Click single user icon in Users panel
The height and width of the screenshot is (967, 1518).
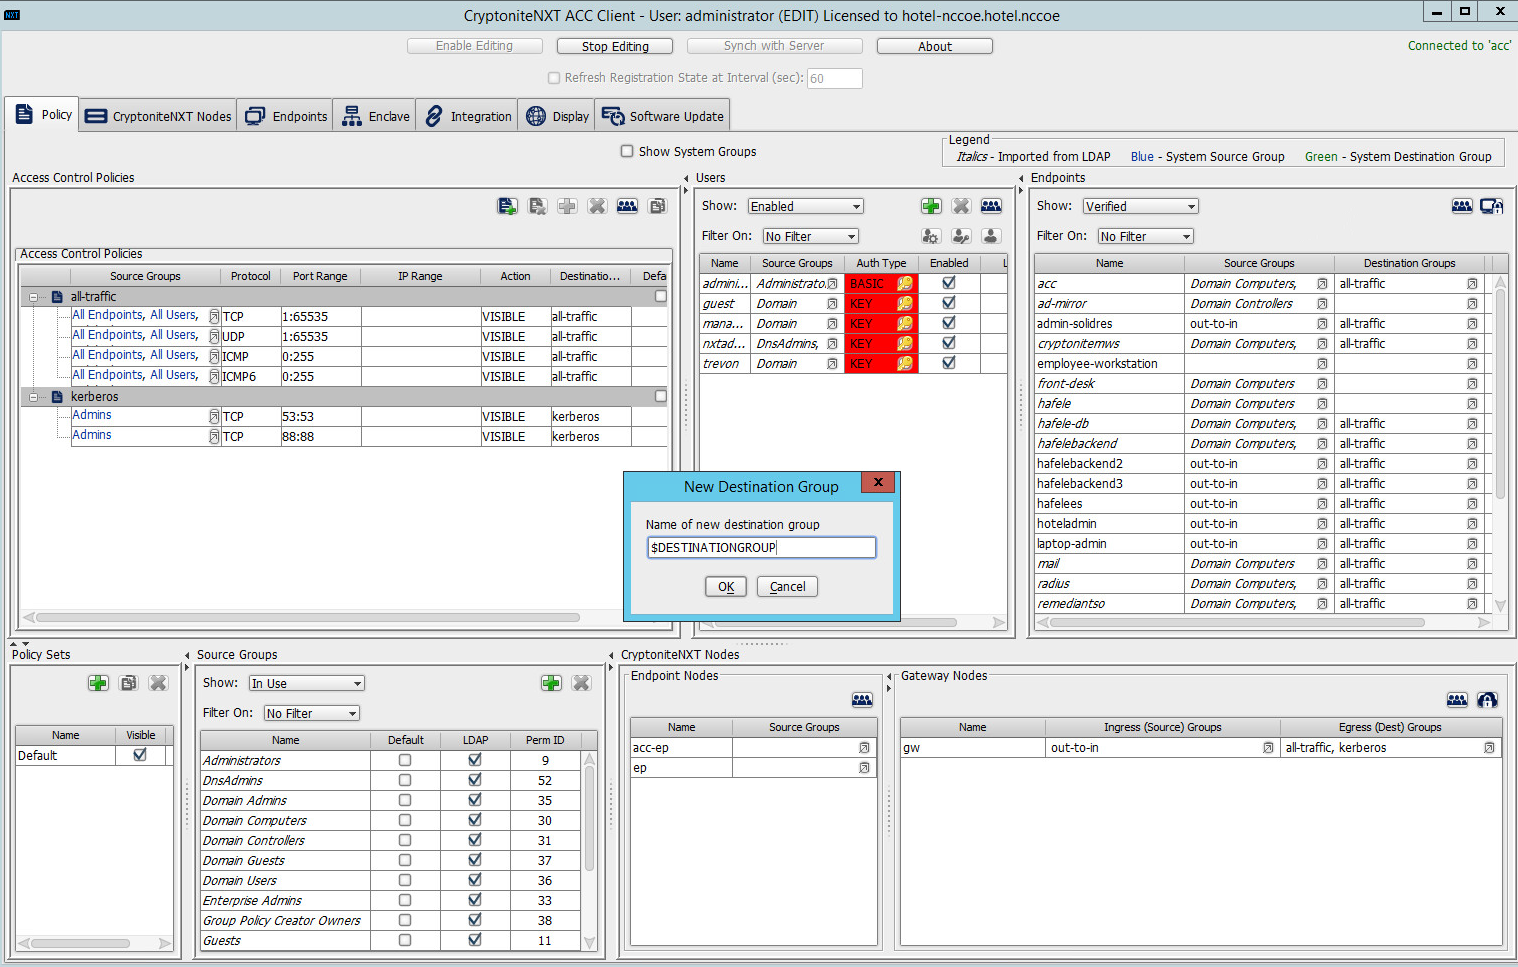991,236
